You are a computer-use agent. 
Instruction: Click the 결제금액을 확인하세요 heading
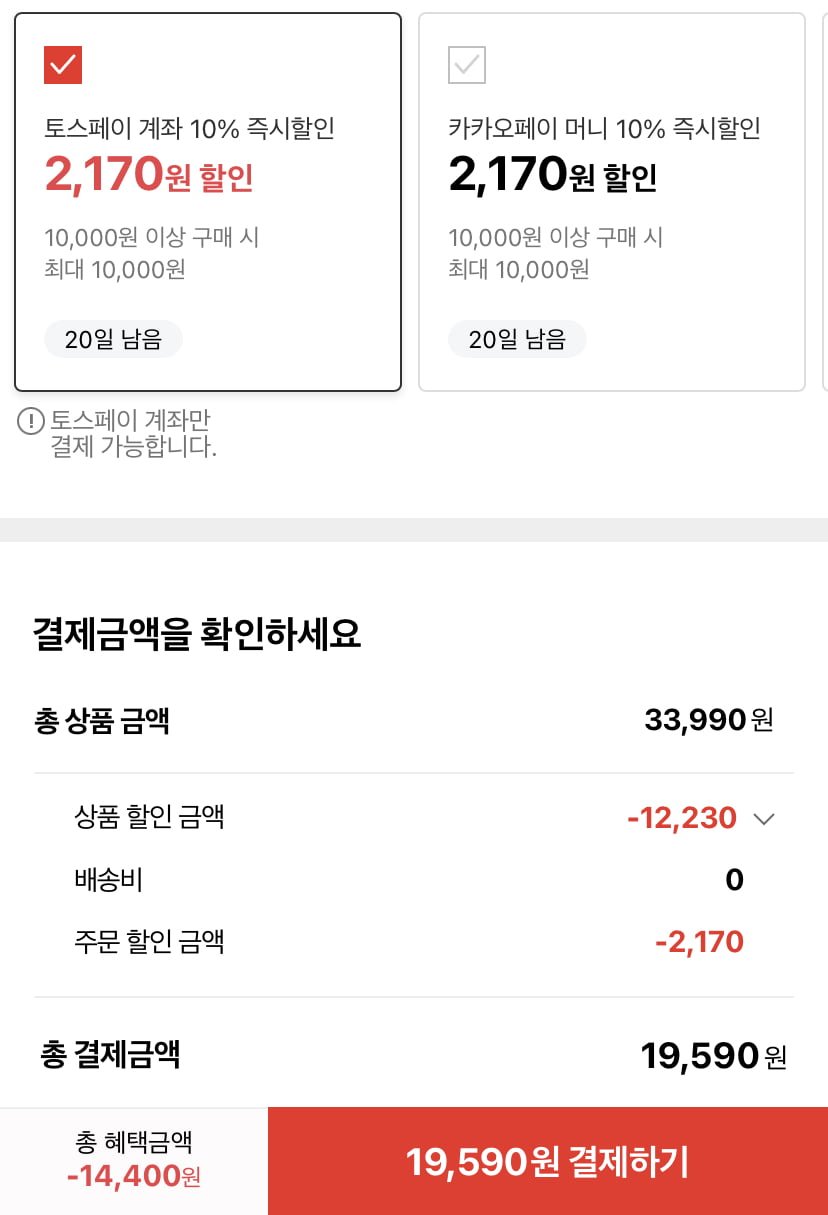point(197,634)
